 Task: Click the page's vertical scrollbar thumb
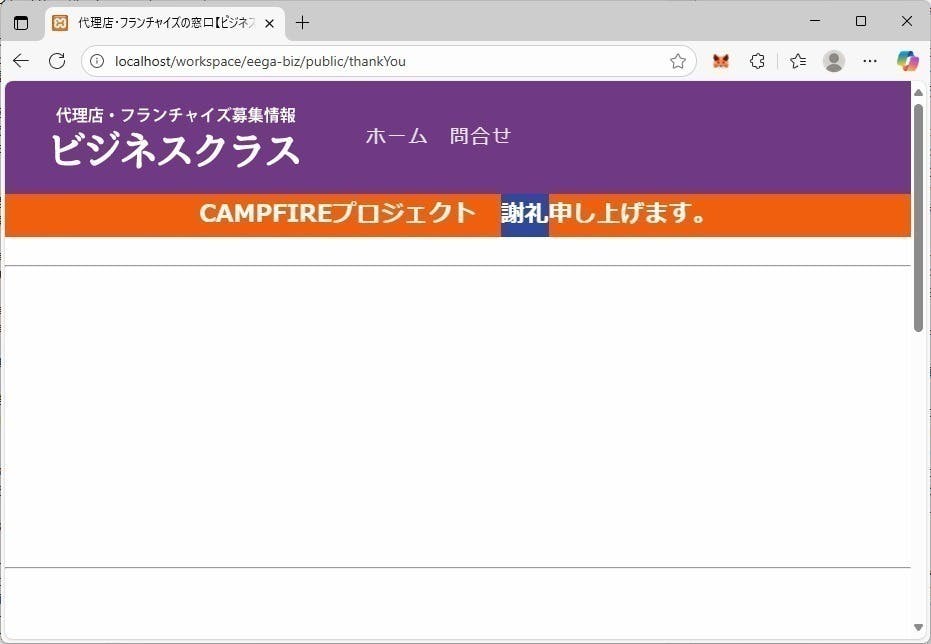[x=918, y=215]
